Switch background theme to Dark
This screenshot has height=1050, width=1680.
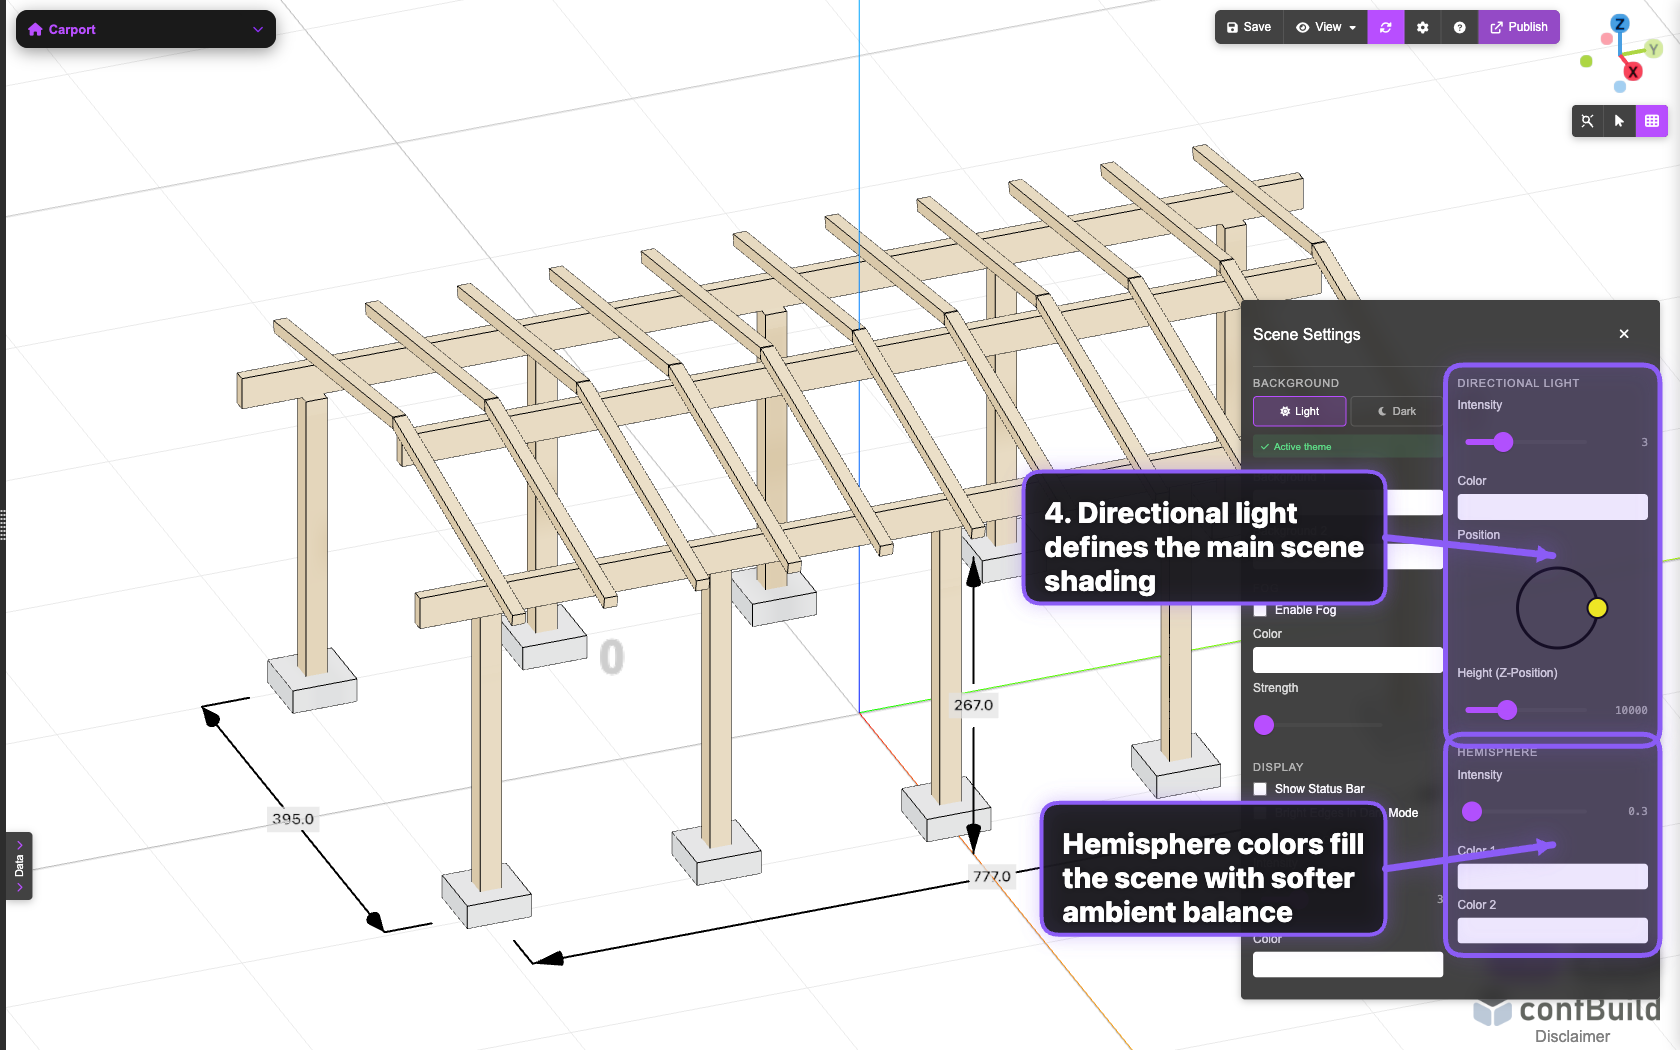1396,411
